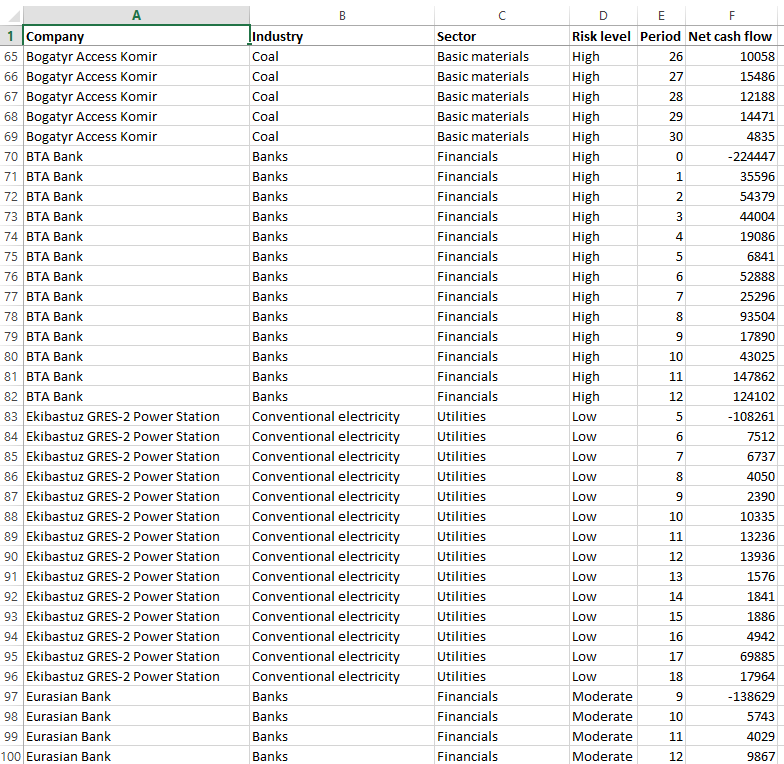This screenshot has width=784, height=764.
Task: Select column D header
Action: click(604, 16)
